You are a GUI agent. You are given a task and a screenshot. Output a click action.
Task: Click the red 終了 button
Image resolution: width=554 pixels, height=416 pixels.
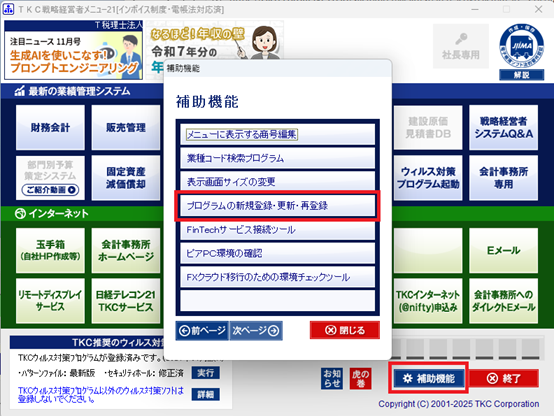point(504,379)
